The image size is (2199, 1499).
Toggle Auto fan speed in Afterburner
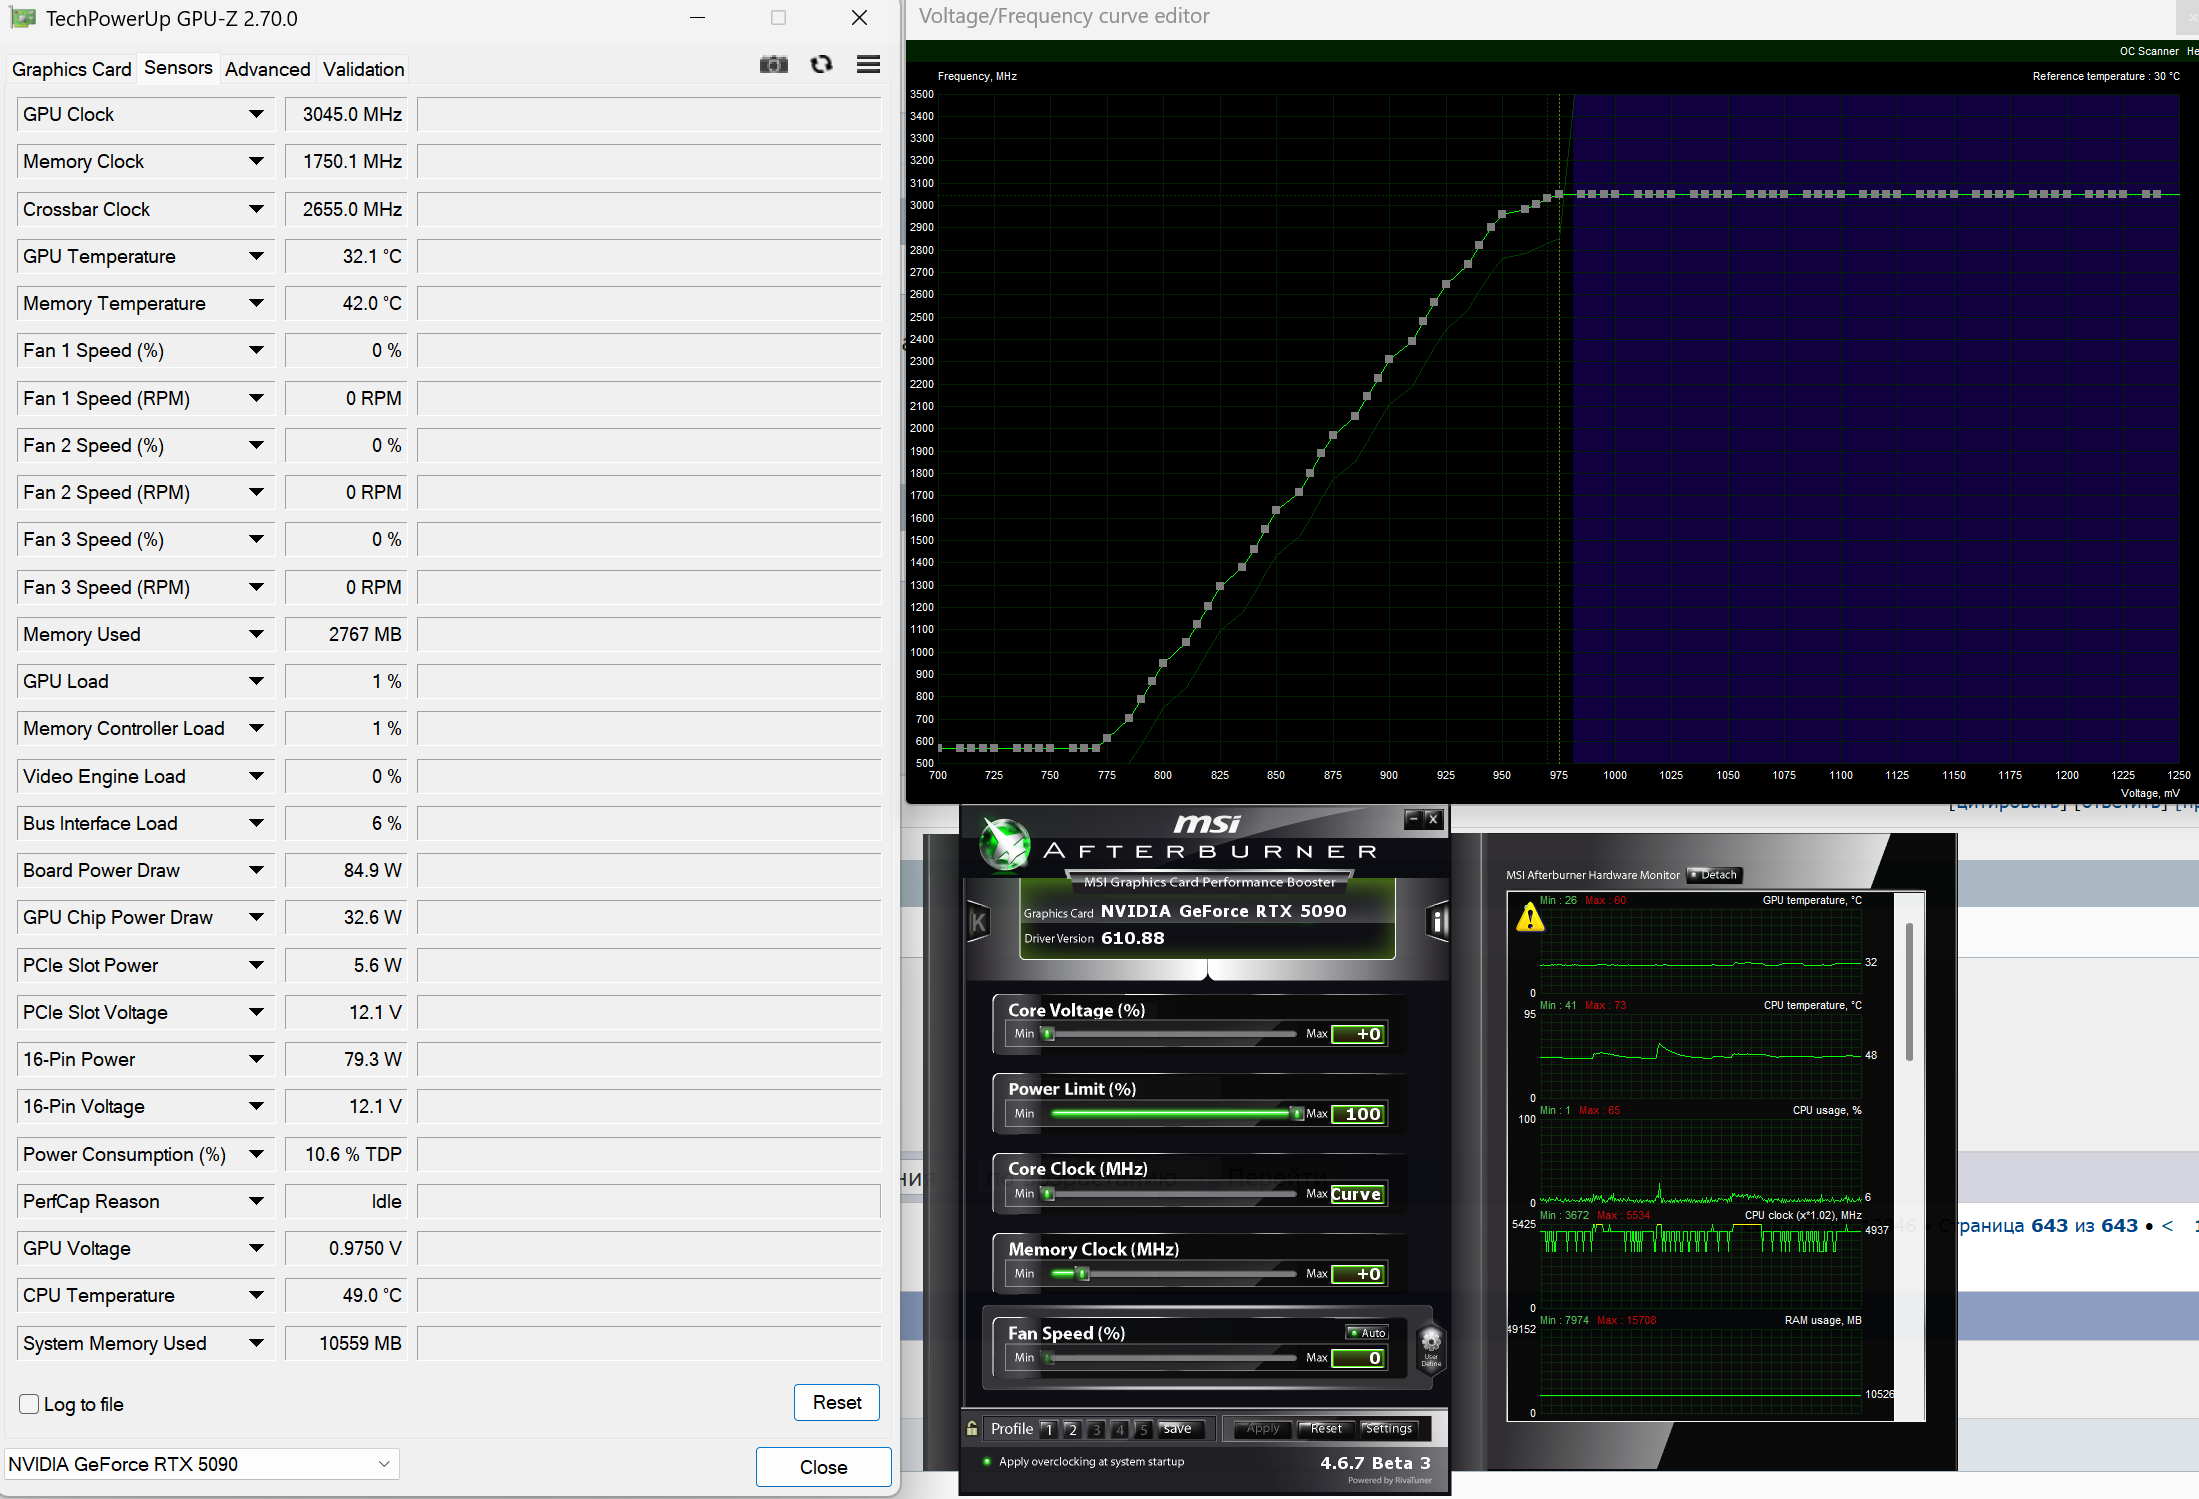(x=1367, y=1332)
